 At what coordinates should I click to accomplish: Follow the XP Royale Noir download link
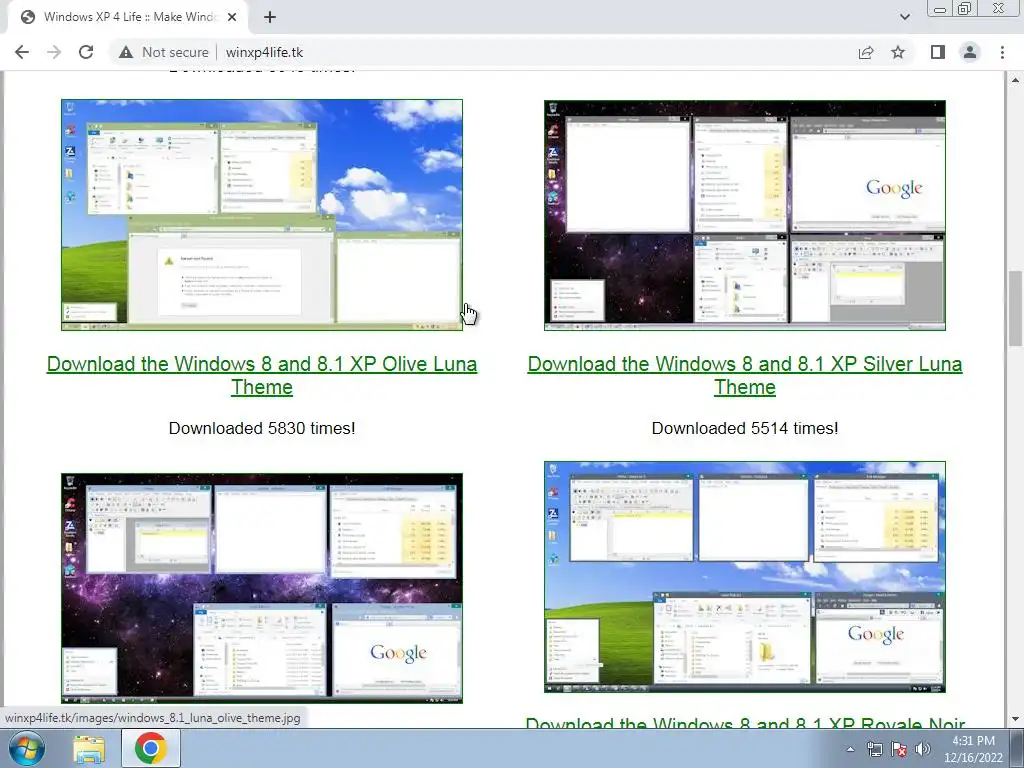pos(744,723)
